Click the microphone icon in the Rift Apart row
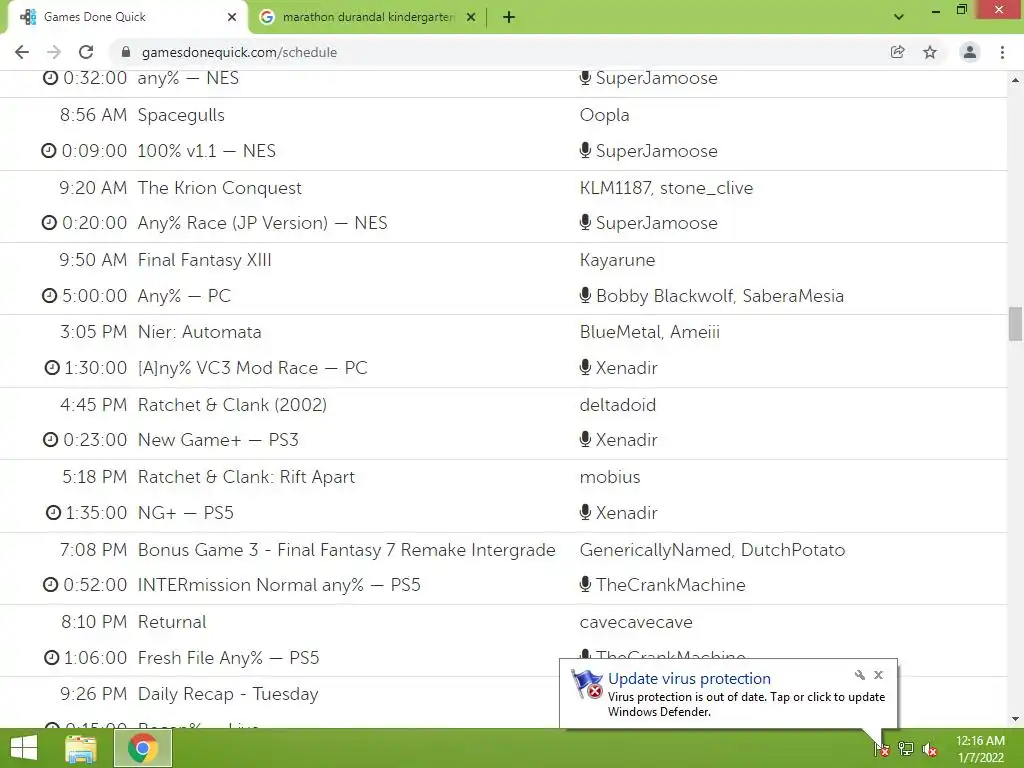This screenshot has height=768, width=1024. 585,513
